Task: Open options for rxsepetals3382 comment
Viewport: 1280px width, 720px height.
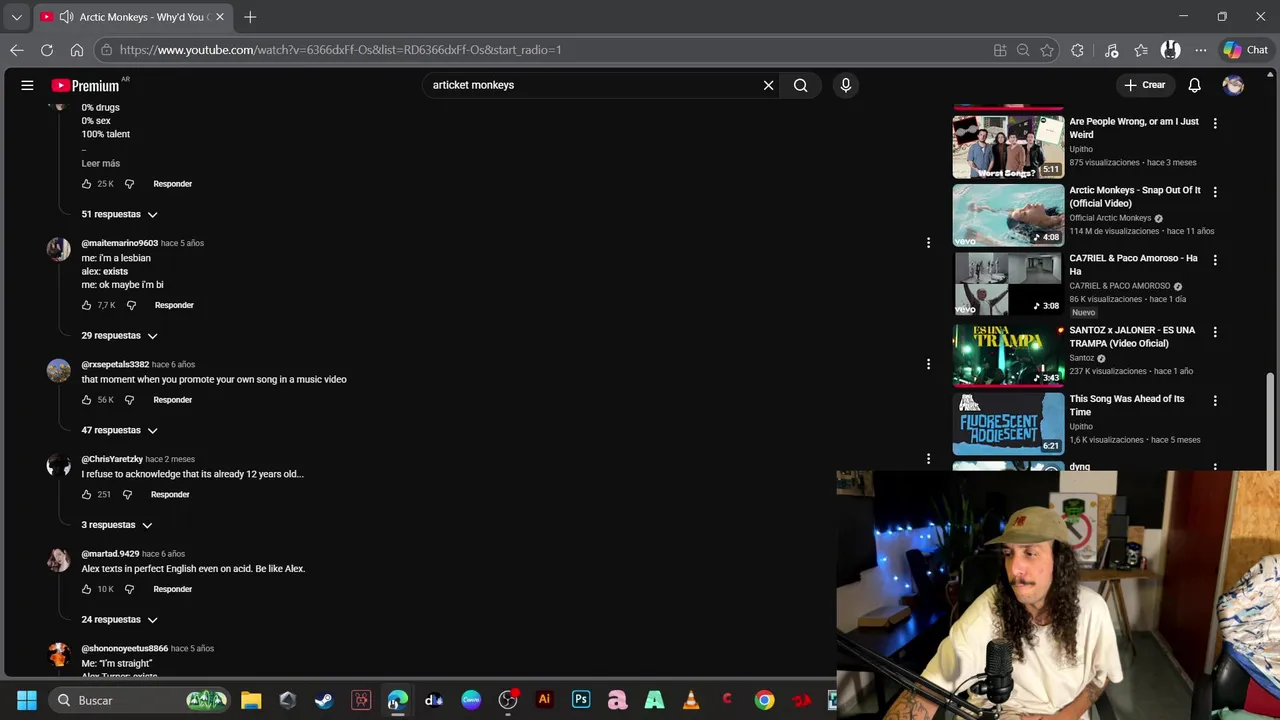Action: pos(928,364)
